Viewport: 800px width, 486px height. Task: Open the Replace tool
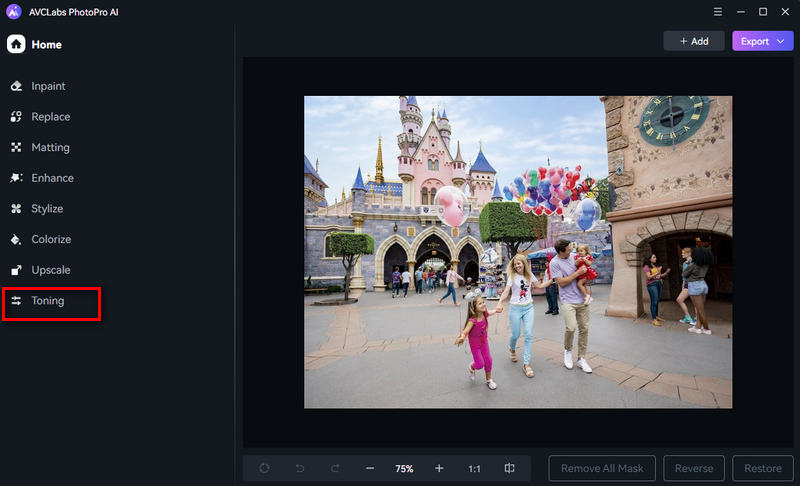(51, 117)
